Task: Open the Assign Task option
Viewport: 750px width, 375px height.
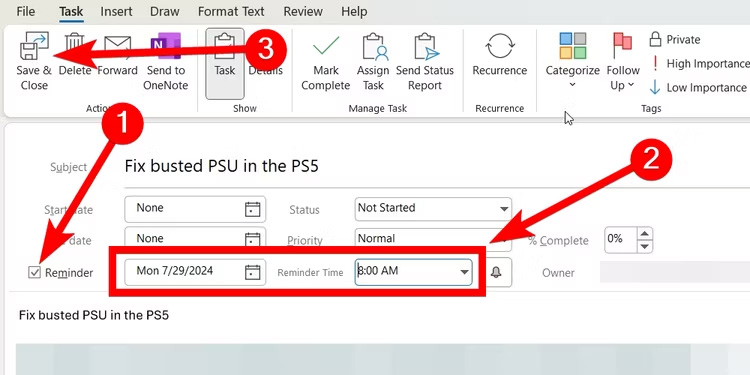Action: coord(373,61)
